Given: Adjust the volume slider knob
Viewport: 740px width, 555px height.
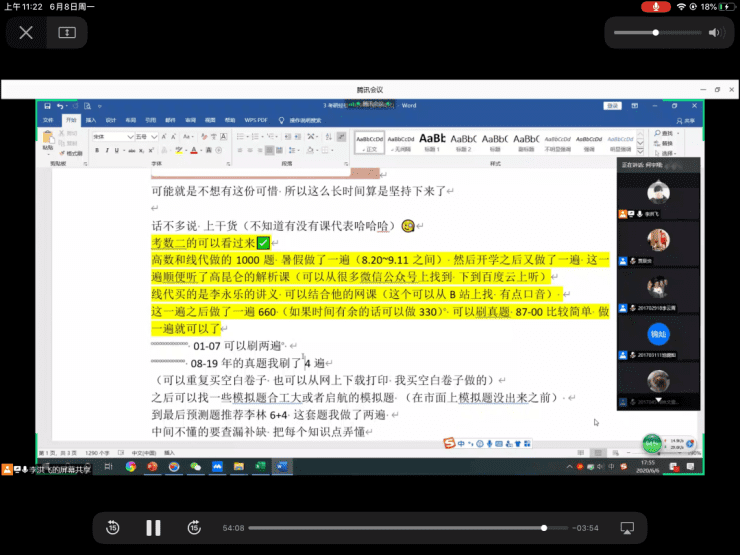Looking at the screenshot, I should 655,32.
